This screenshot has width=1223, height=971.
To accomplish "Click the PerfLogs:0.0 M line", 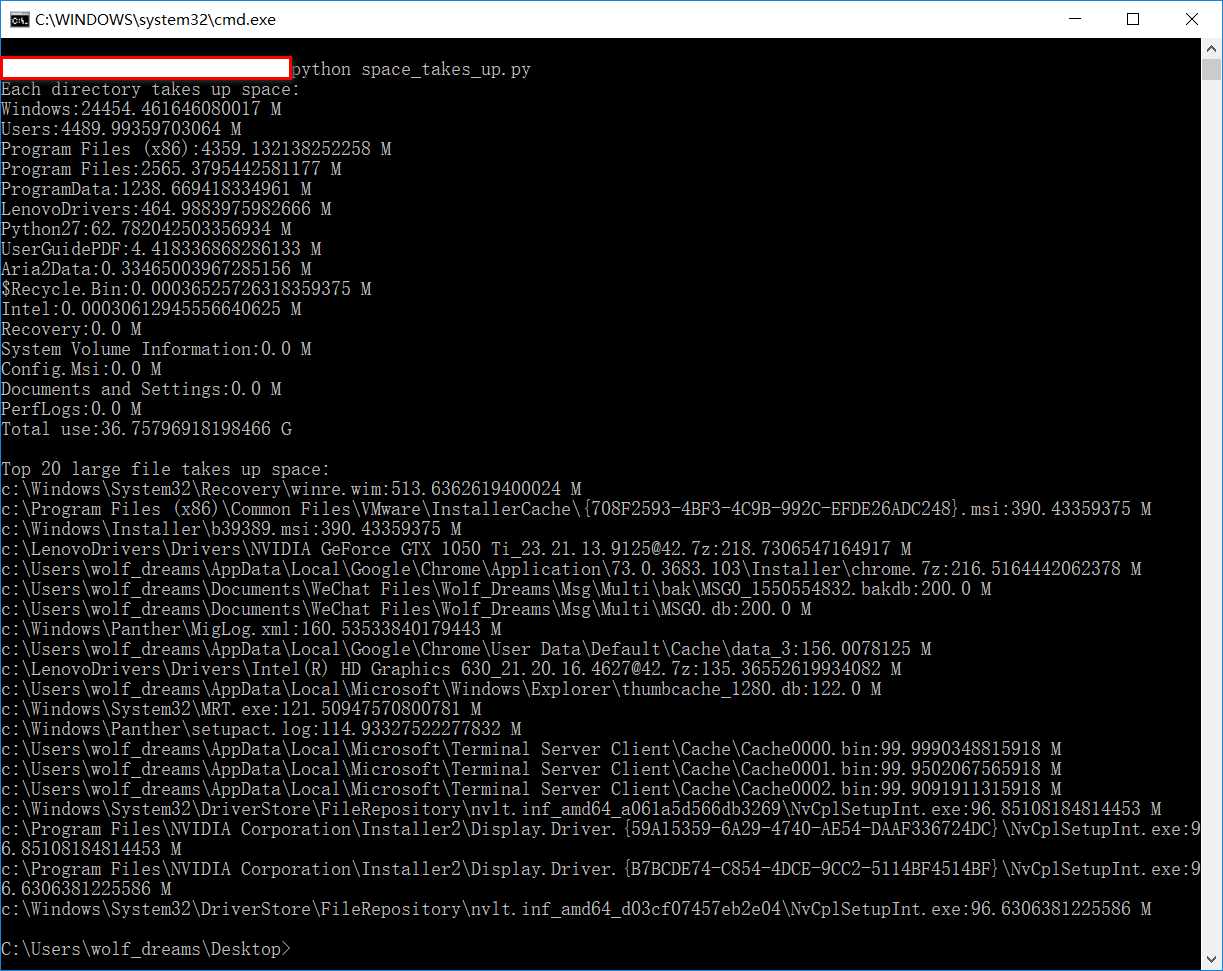I will 71,409.
